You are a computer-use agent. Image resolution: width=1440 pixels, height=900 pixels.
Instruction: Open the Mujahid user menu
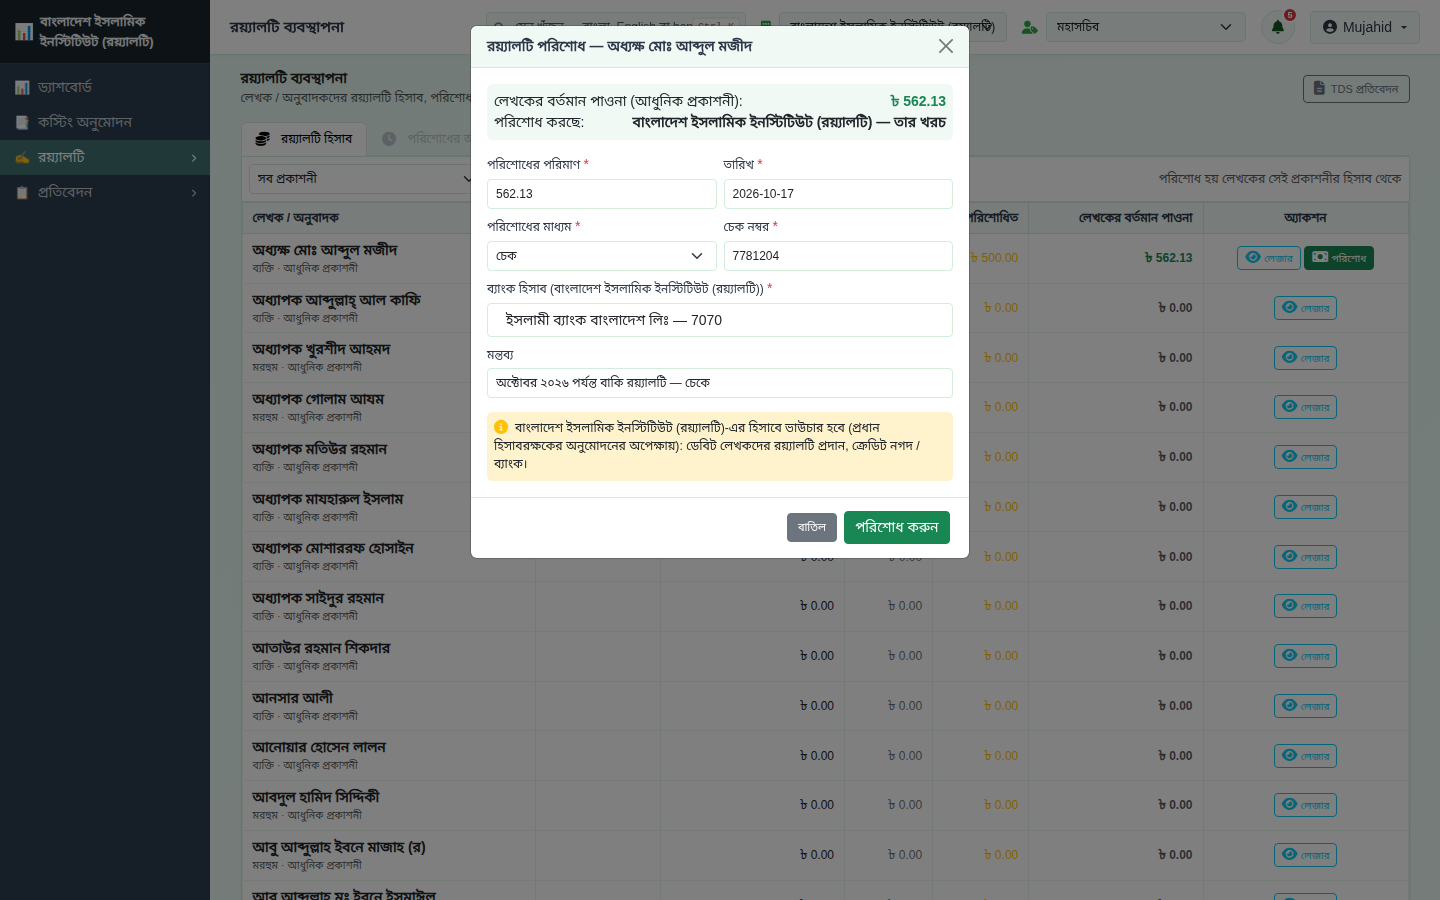point(1364,27)
